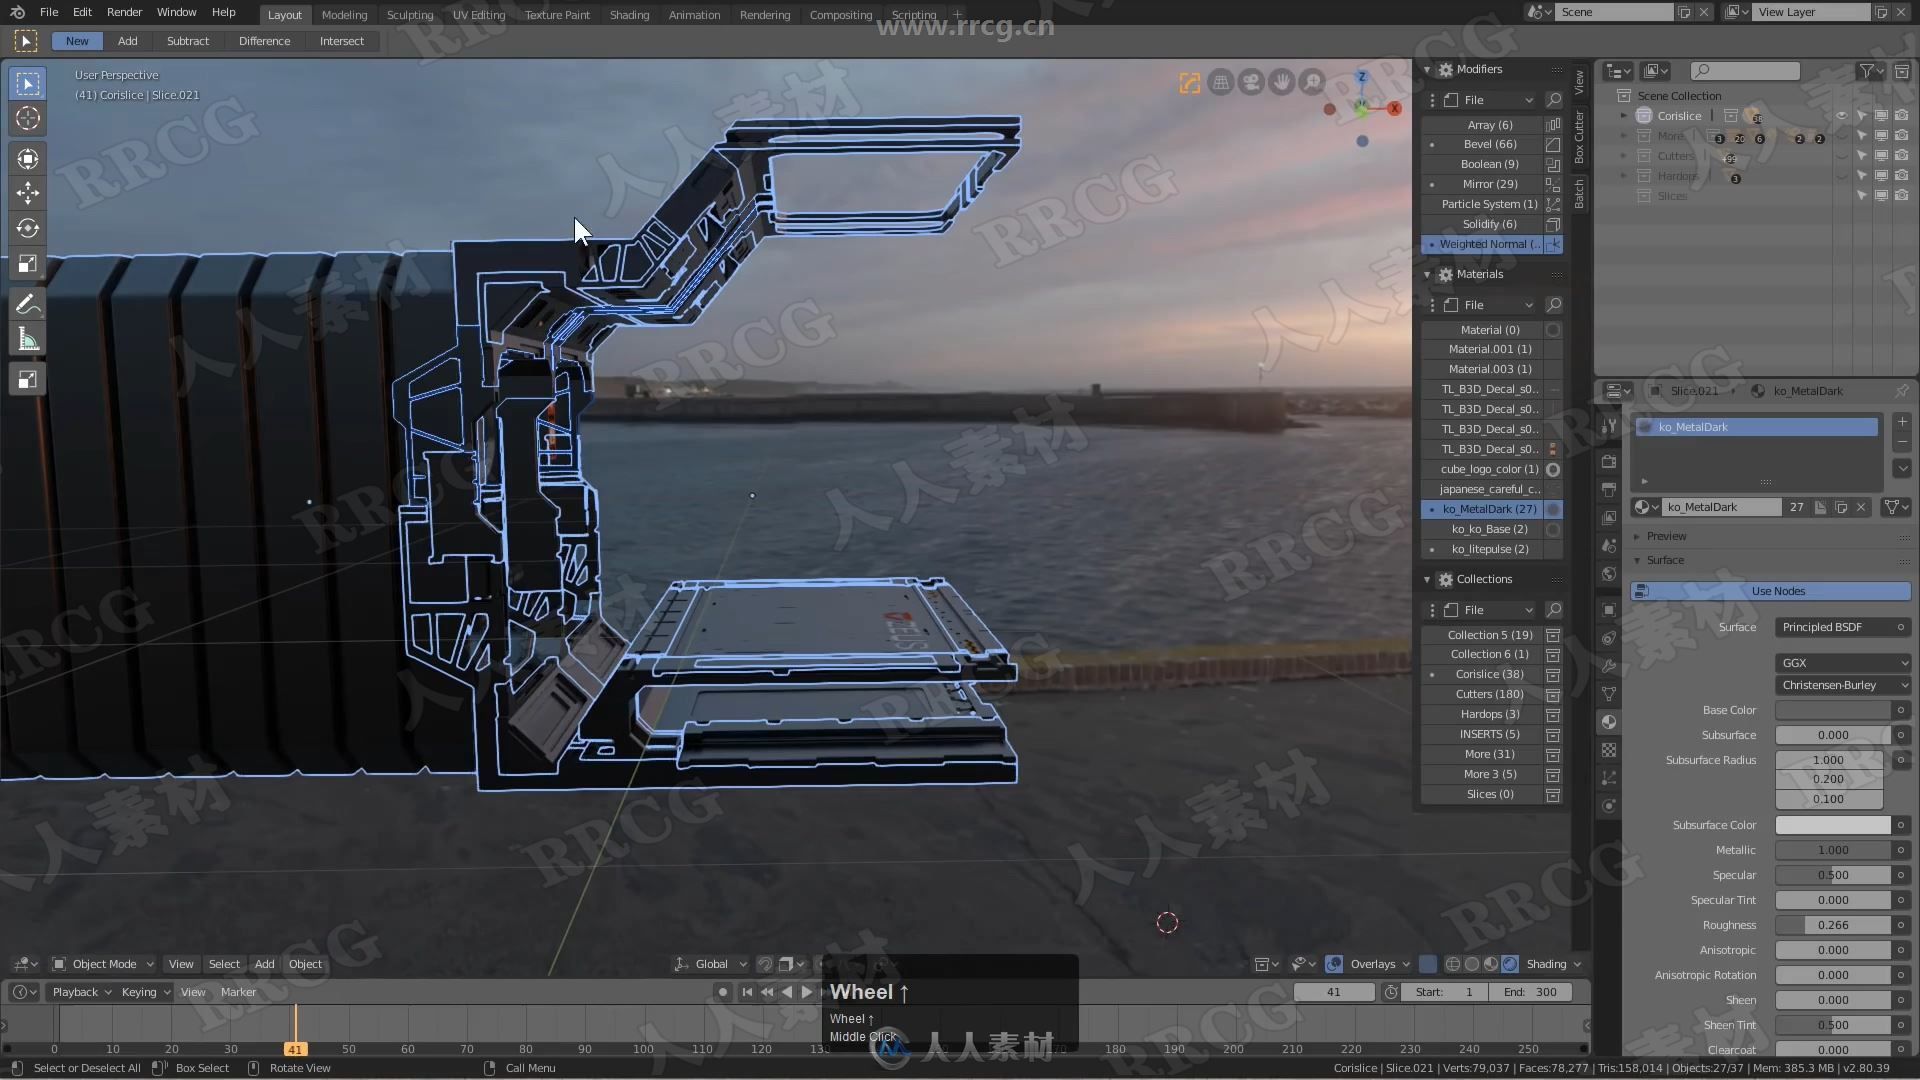Expand the Mirror modifier entry
Viewport: 1920px width, 1080px height.
[x=1433, y=183]
